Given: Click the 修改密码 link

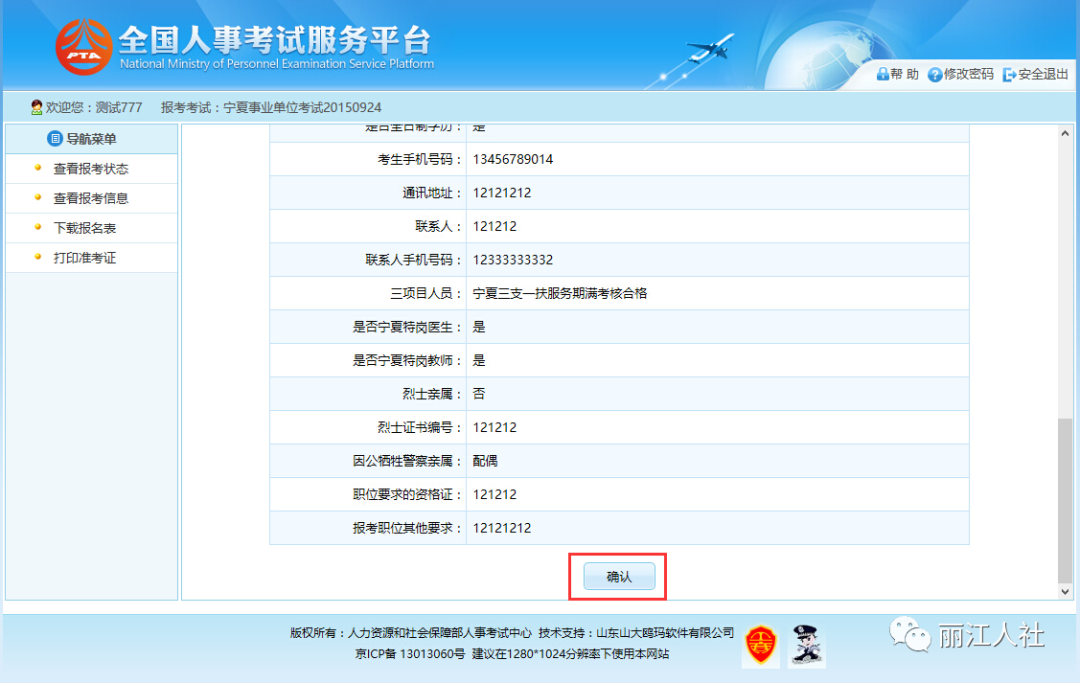Looking at the screenshot, I should pyautogui.click(x=968, y=74).
